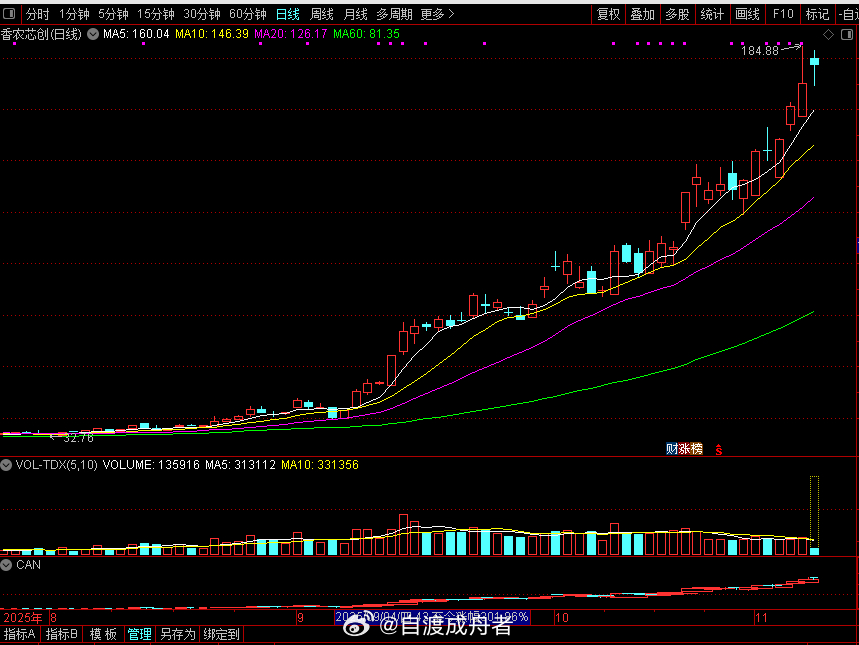Viewport: 859px width, 645px height.
Task: Click the 管理 manage tab
Action: pyautogui.click(x=140, y=635)
